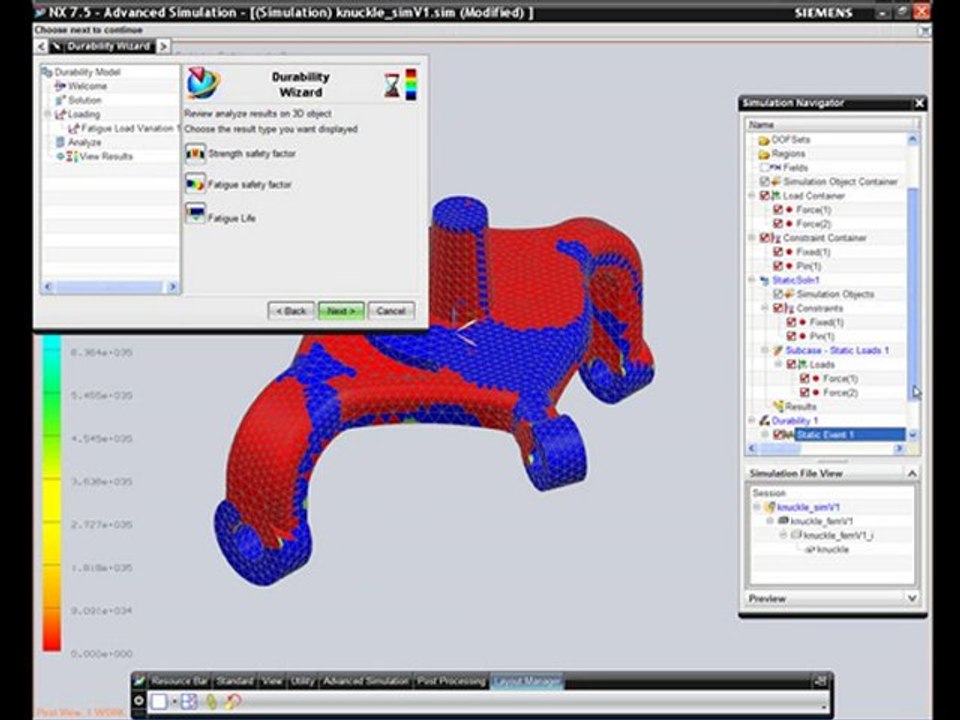Screen dimensions: 960x720
Task: Click the checkmark icon left of Resource Bar tab
Action: [x=140, y=681]
